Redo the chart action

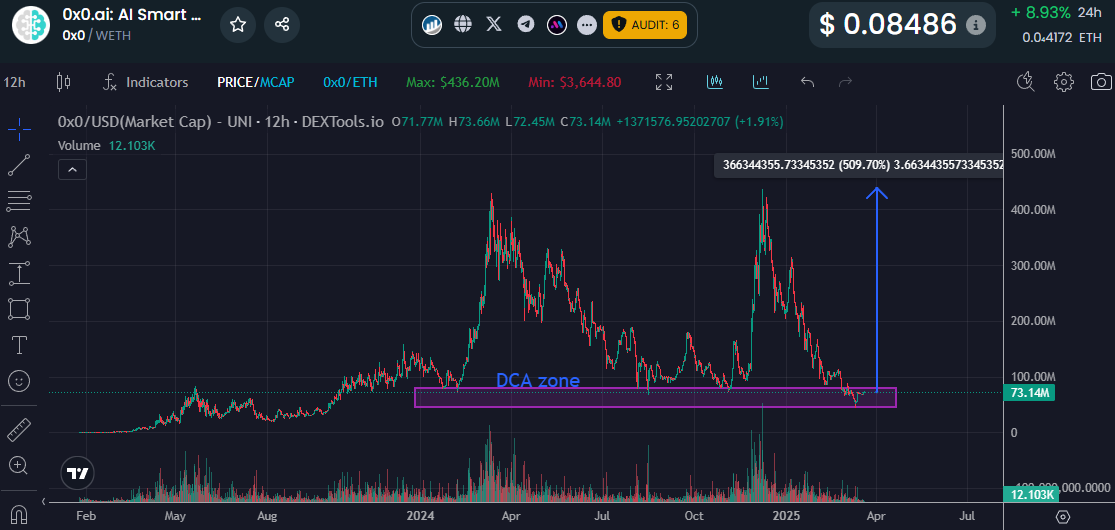pyautogui.click(x=845, y=83)
